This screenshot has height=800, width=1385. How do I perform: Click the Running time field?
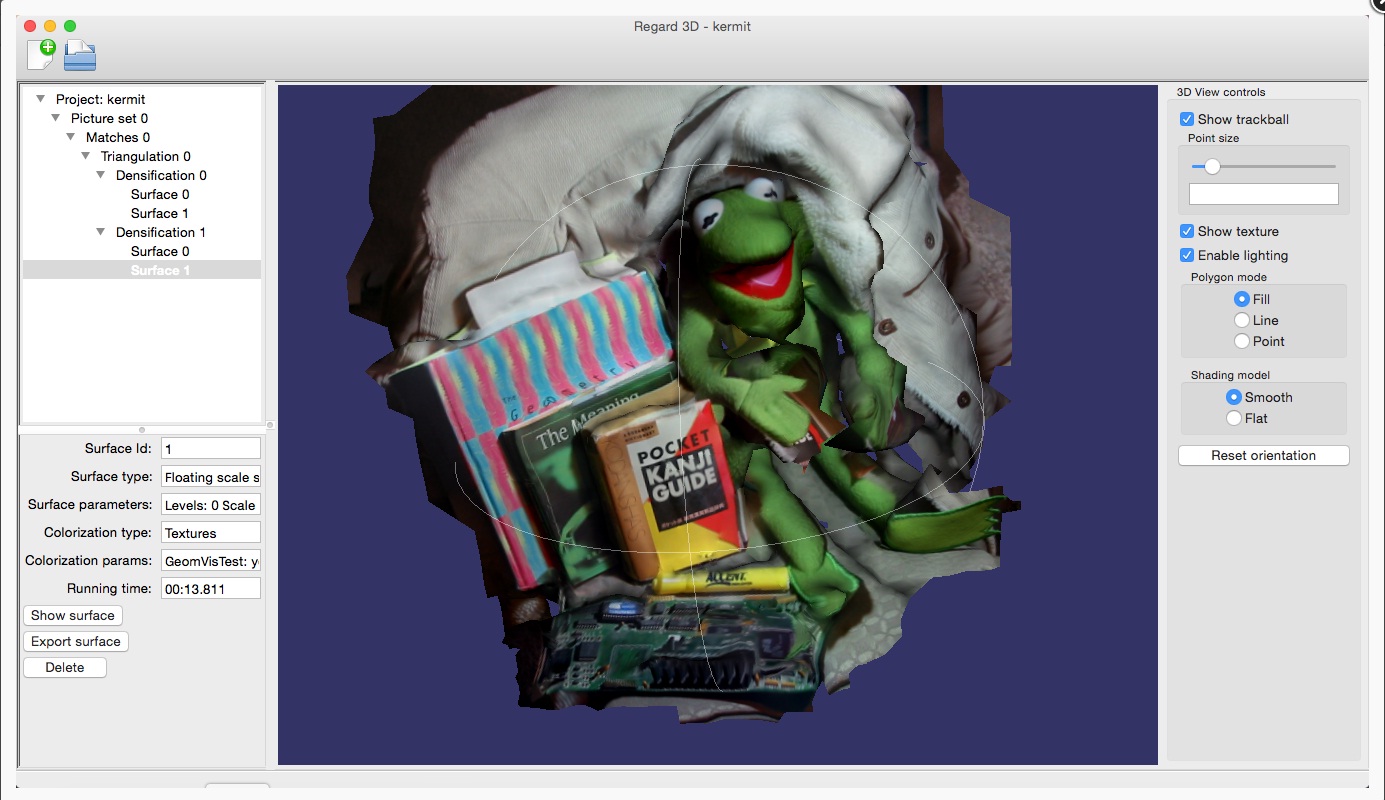(211, 589)
